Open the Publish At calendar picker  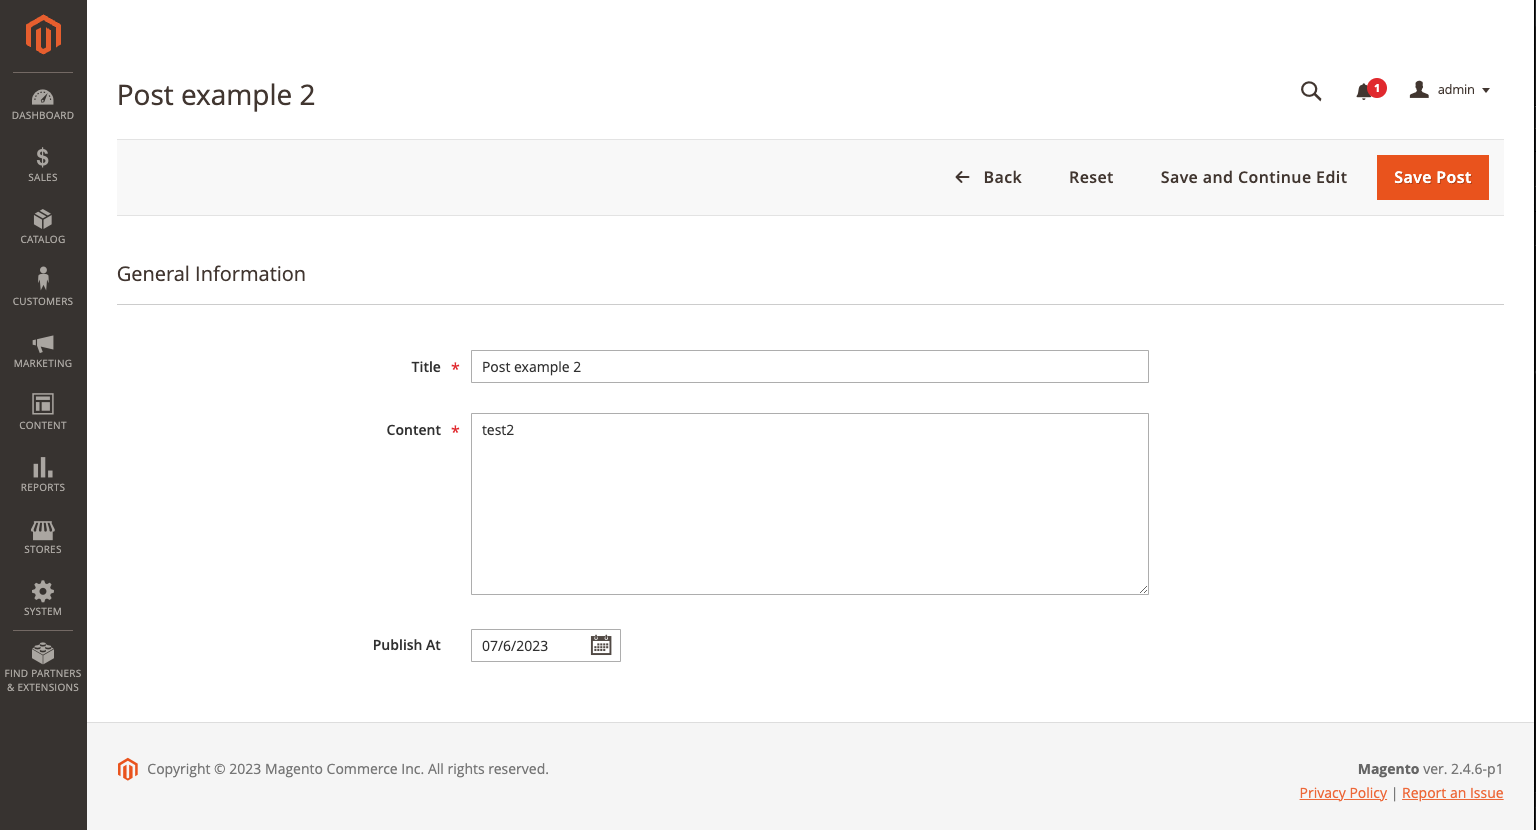point(601,645)
